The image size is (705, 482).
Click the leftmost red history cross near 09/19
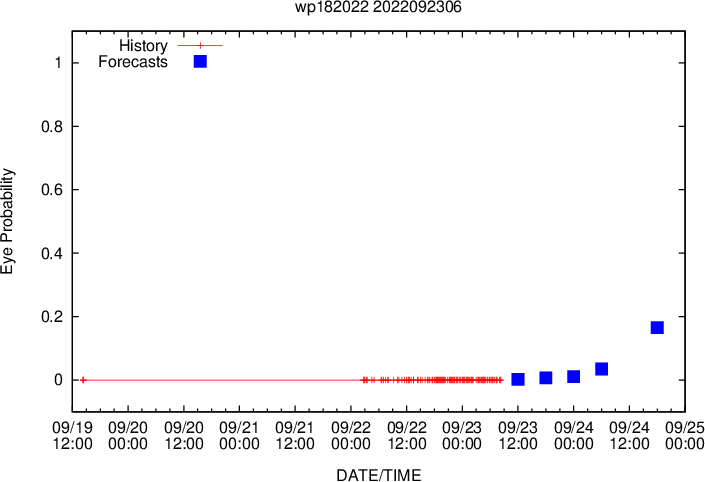(x=83, y=380)
